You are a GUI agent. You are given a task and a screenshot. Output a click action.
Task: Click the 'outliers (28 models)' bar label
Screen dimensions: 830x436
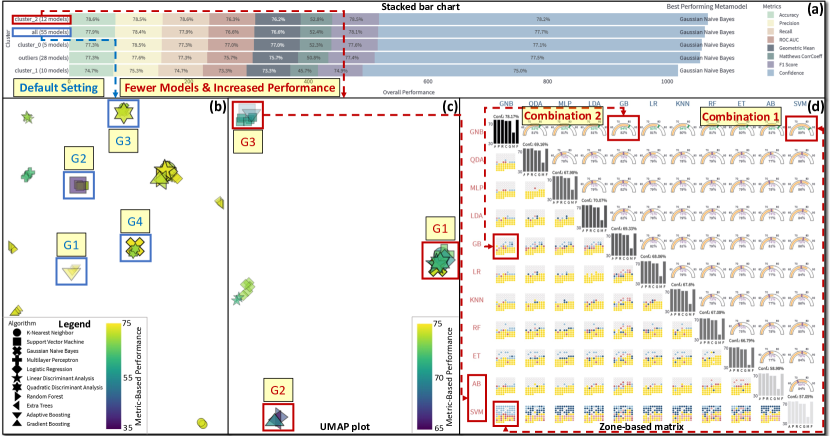click(43, 58)
